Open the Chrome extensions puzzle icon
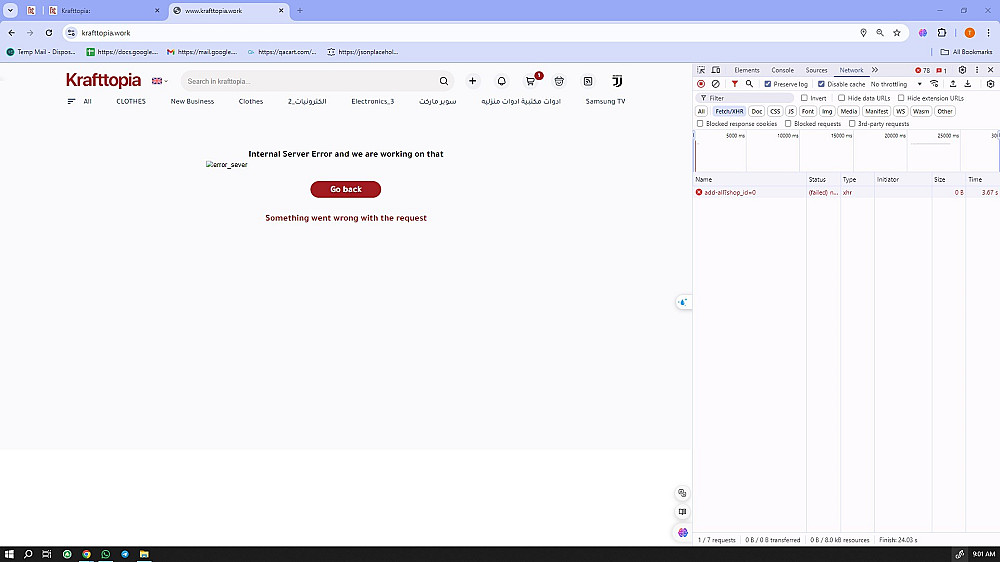 942,33
